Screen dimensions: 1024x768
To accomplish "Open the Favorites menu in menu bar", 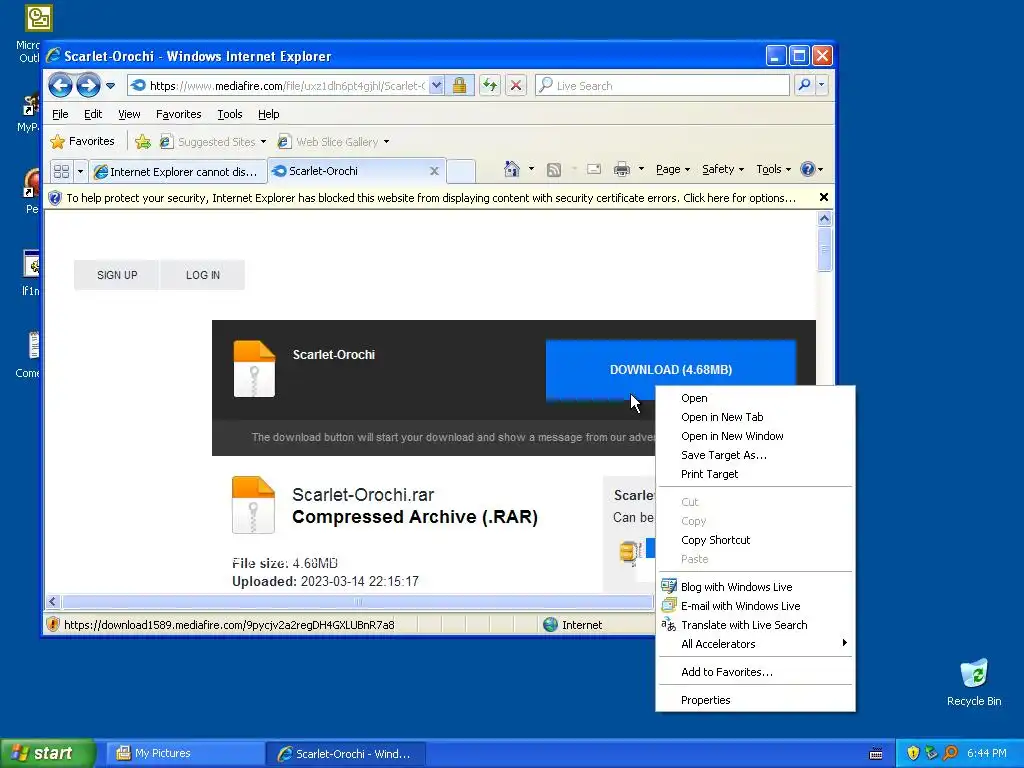I will tap(178, 114).
